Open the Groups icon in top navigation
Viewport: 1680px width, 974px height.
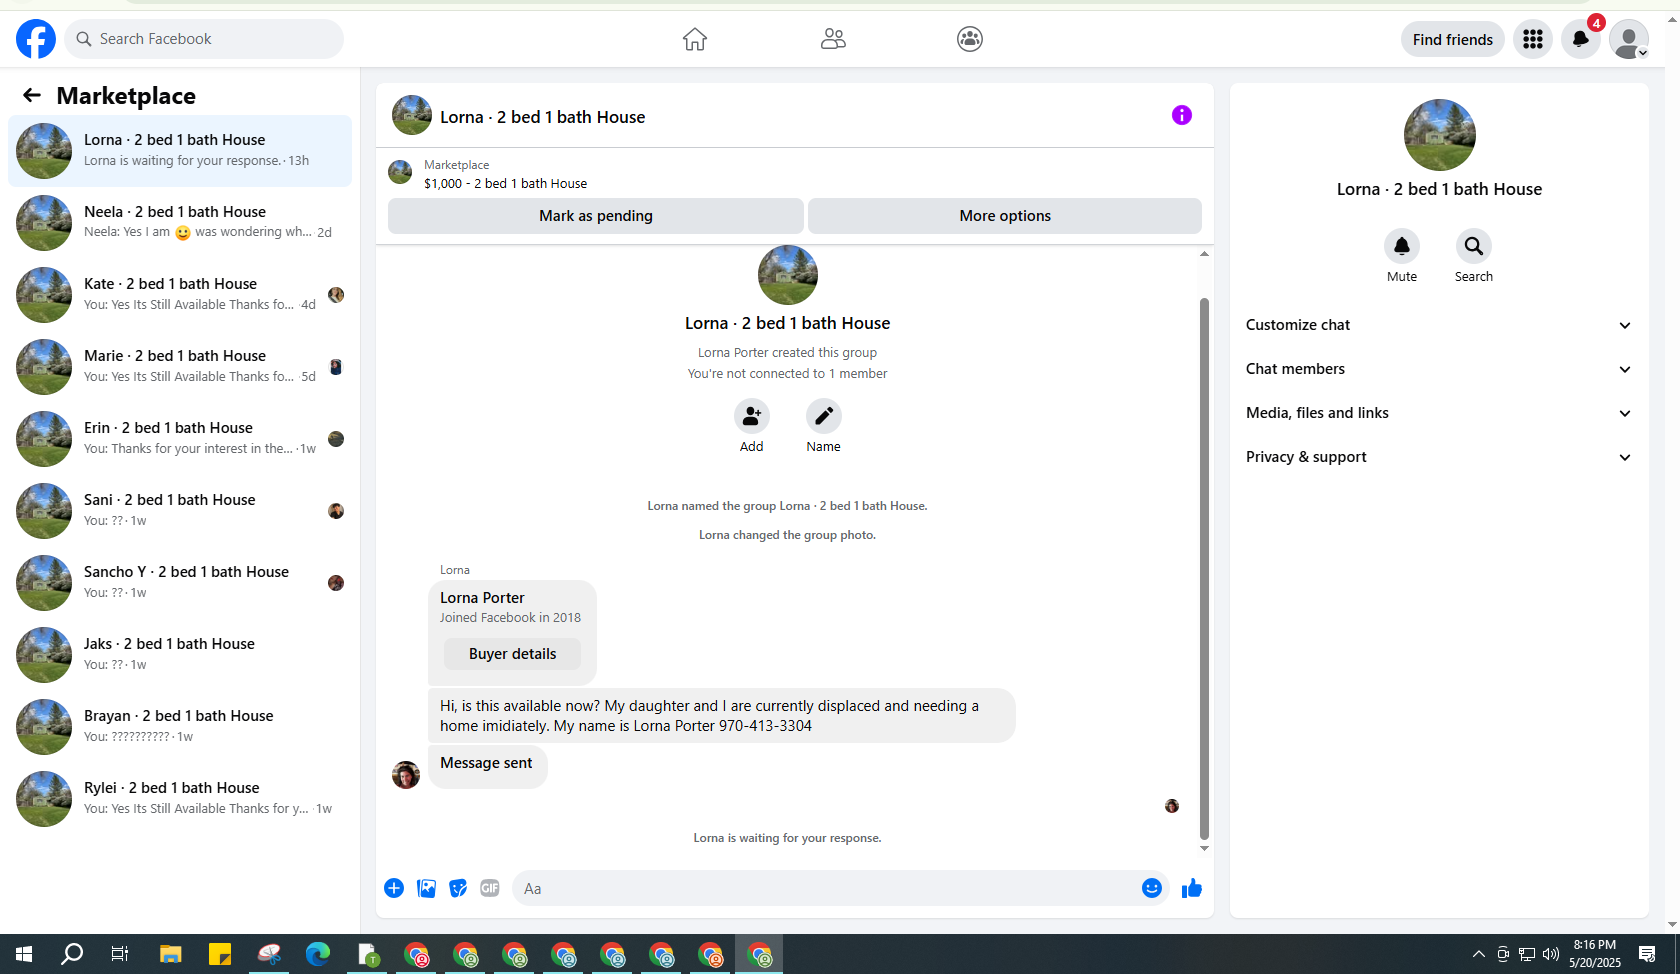coord(970,39)
